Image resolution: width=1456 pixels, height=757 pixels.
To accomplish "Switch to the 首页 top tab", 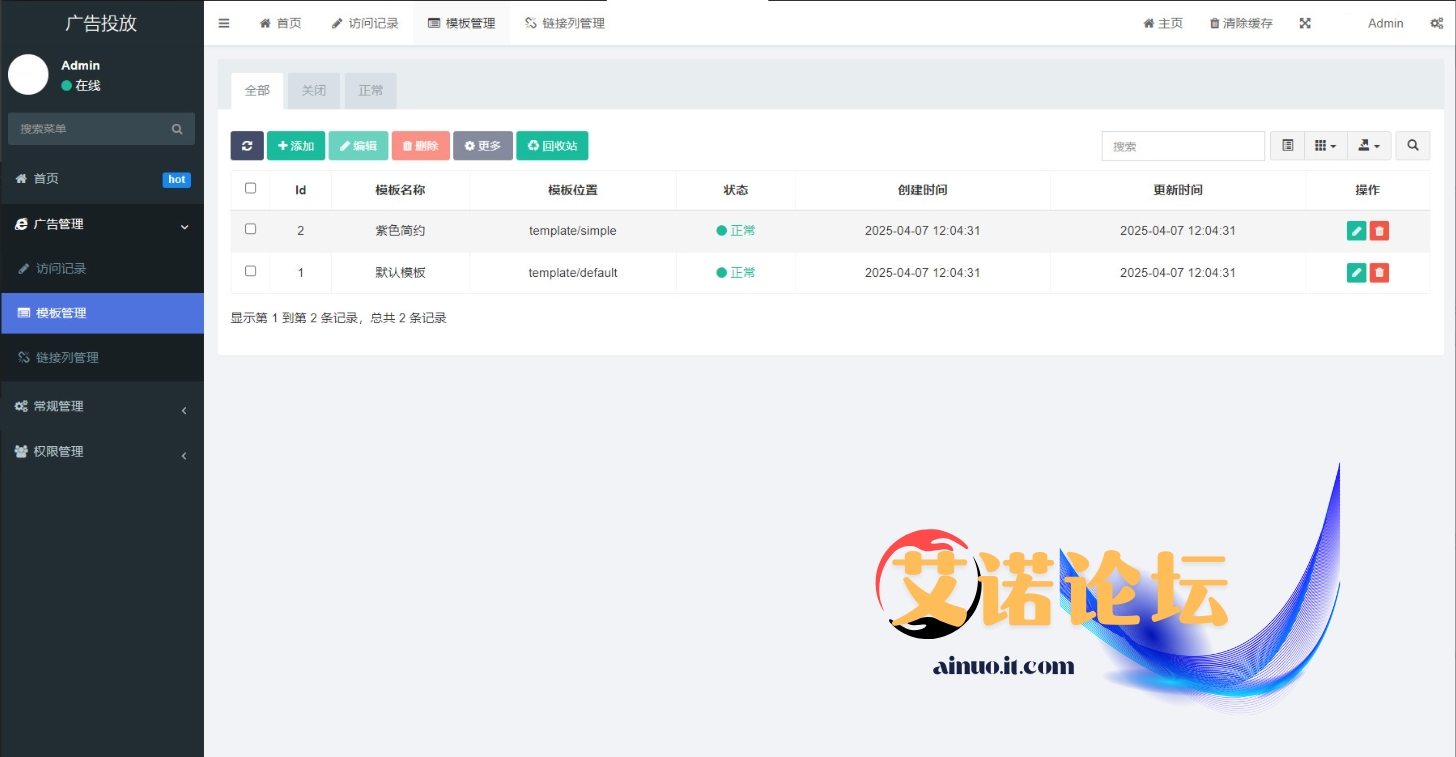I will point(280,23).
